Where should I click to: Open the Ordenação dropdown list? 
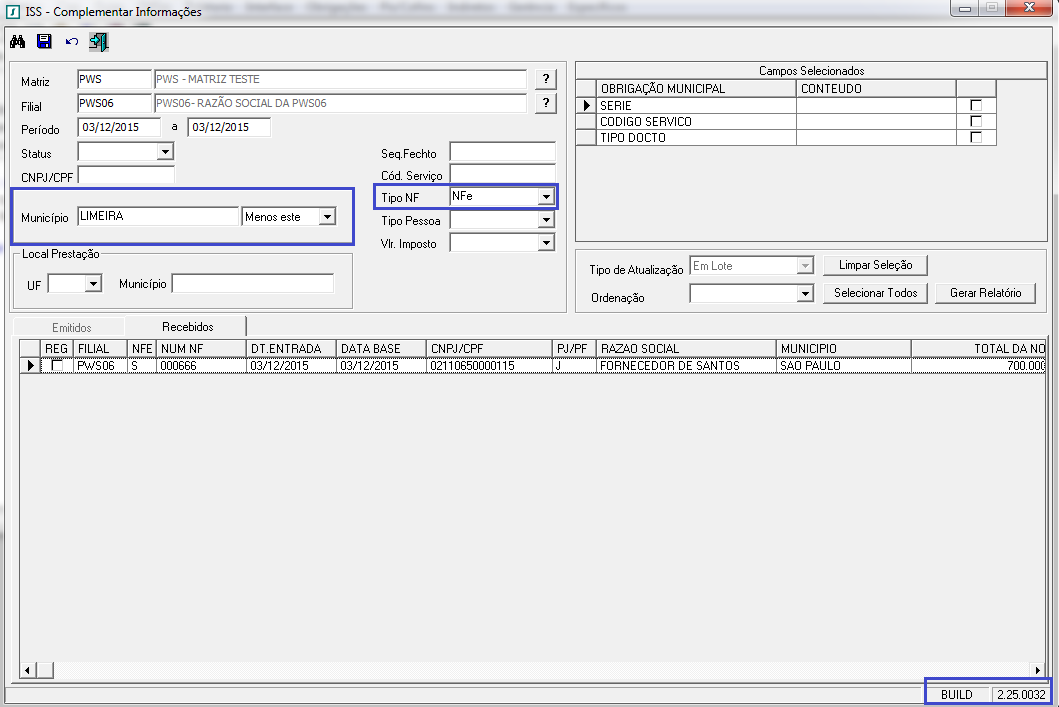805,294
